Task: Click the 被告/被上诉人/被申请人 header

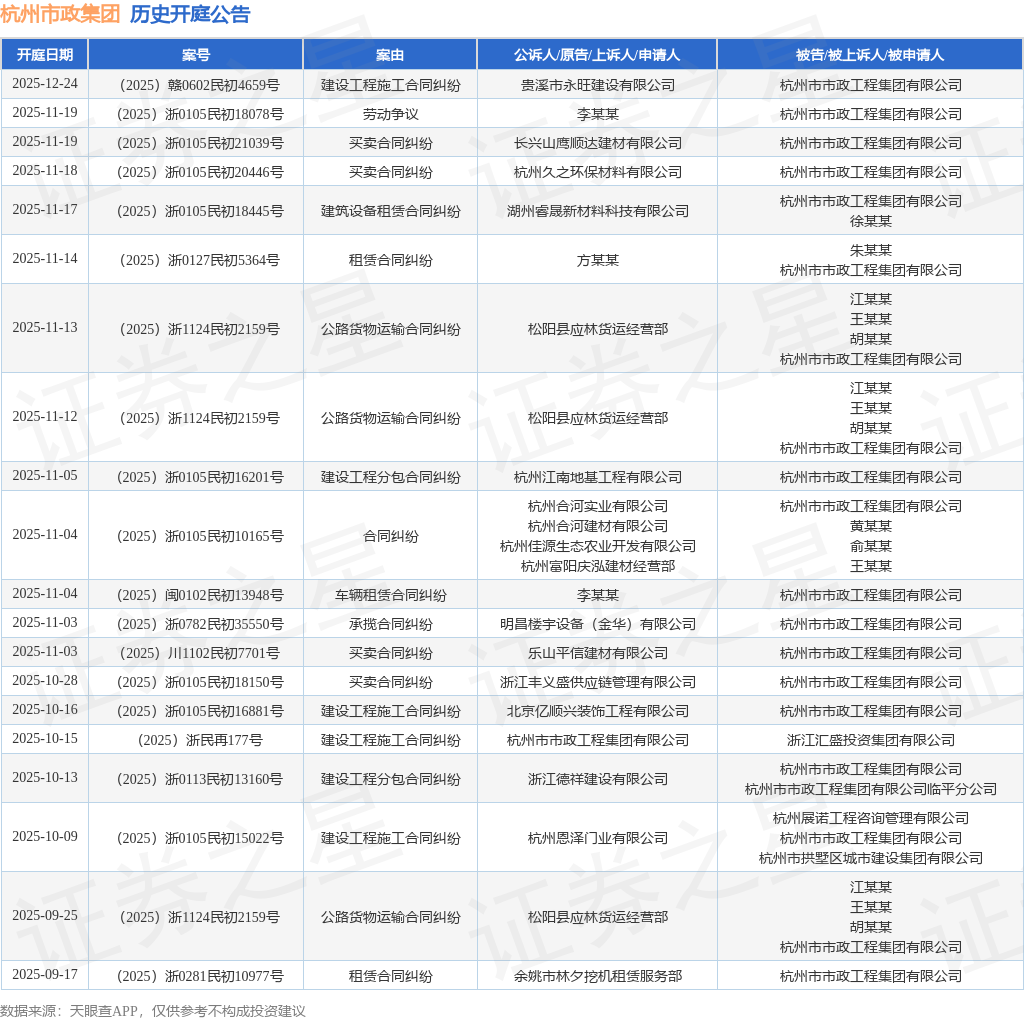Action: click(x=870, y=55)
